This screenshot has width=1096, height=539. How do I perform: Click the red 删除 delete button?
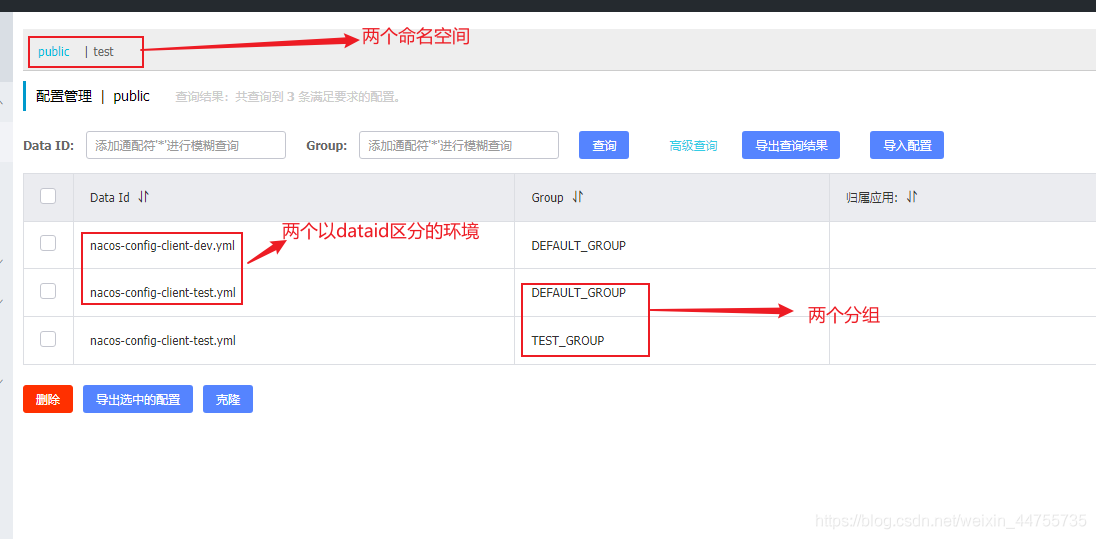point(48,399)
